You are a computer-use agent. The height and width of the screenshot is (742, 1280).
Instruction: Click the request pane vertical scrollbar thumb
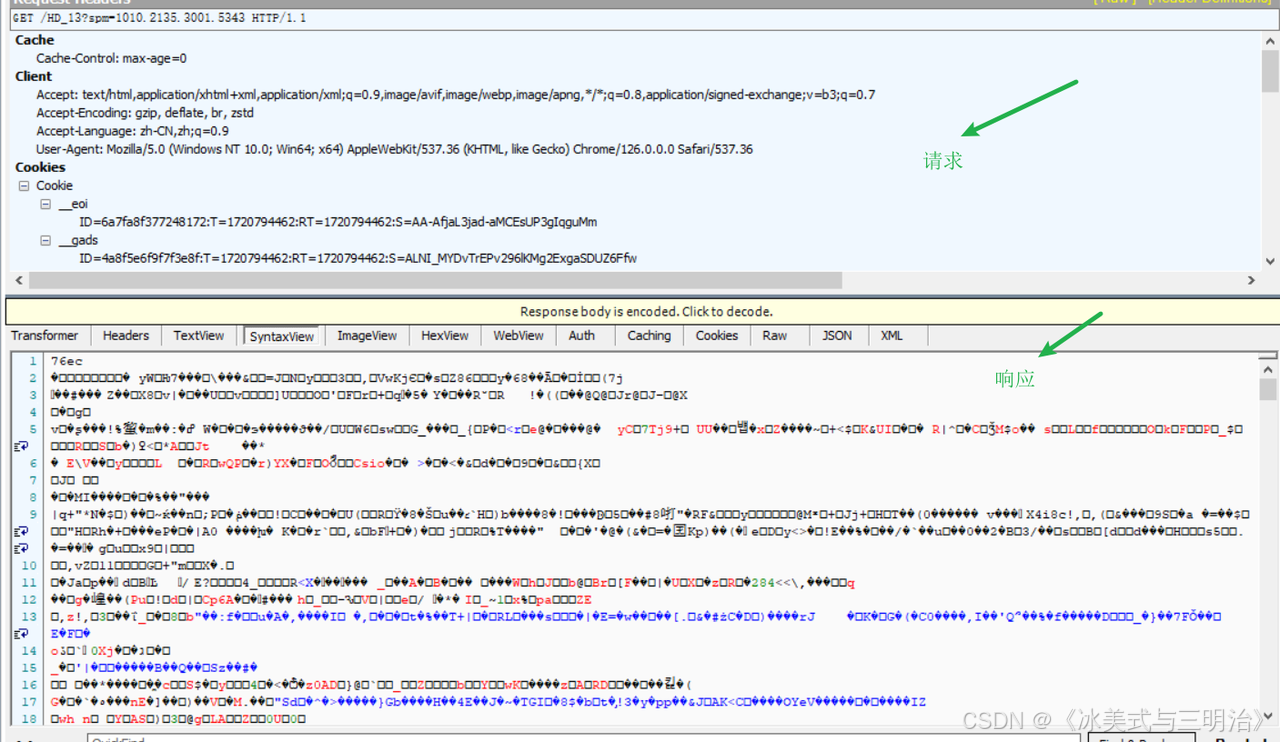[x=1270, y=70]
